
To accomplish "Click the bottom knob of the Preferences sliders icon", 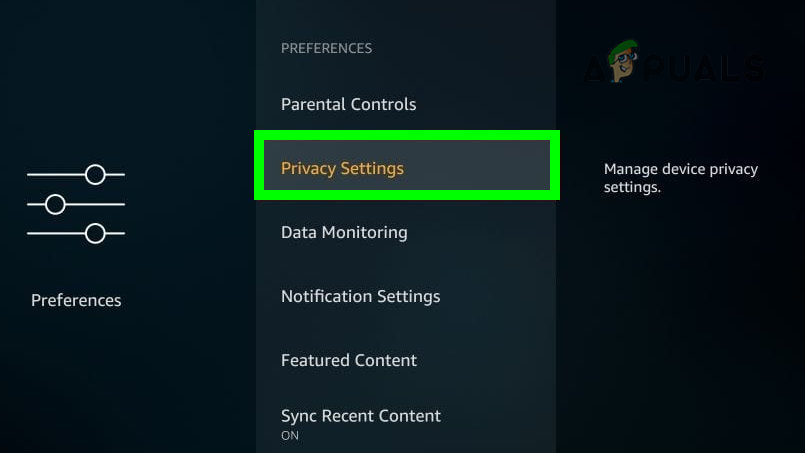I will pyautogui.click(x=95, y=233).
